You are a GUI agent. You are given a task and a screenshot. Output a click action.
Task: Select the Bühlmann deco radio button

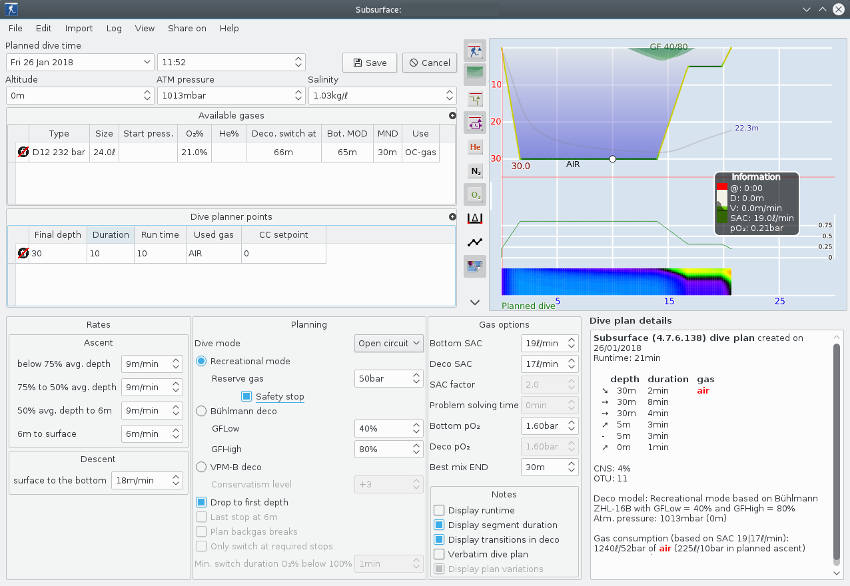point(201,410)
